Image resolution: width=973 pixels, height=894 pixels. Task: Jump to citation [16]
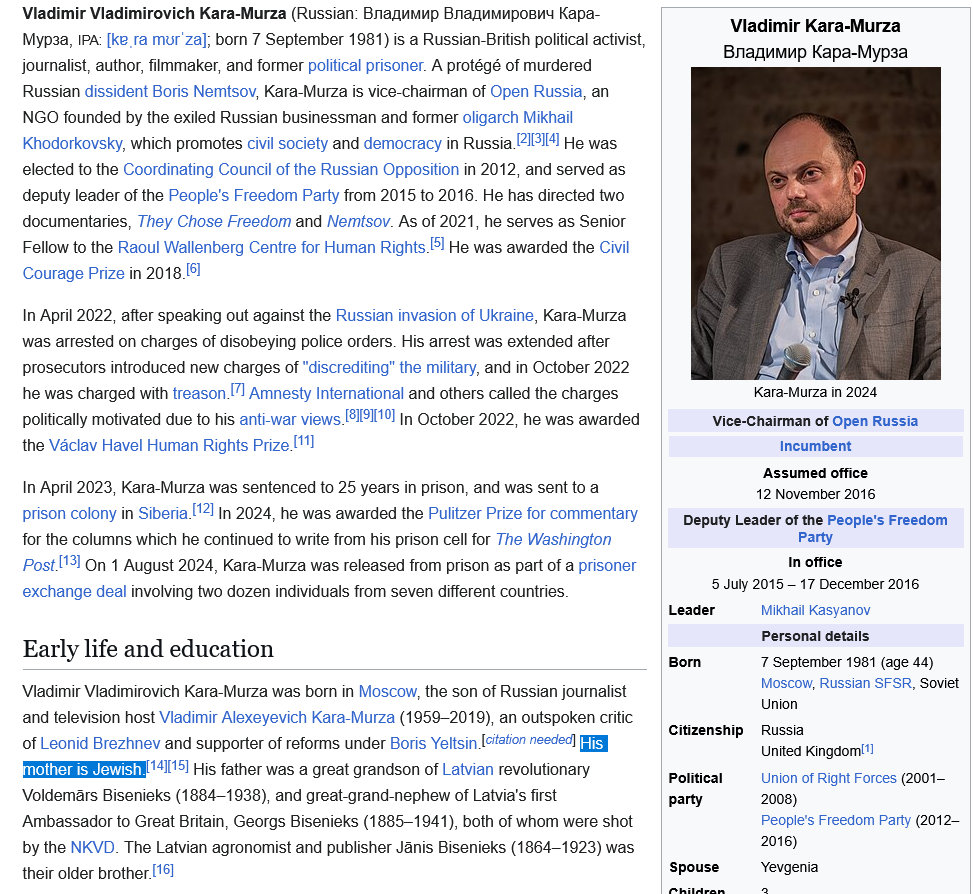[163, 870]
